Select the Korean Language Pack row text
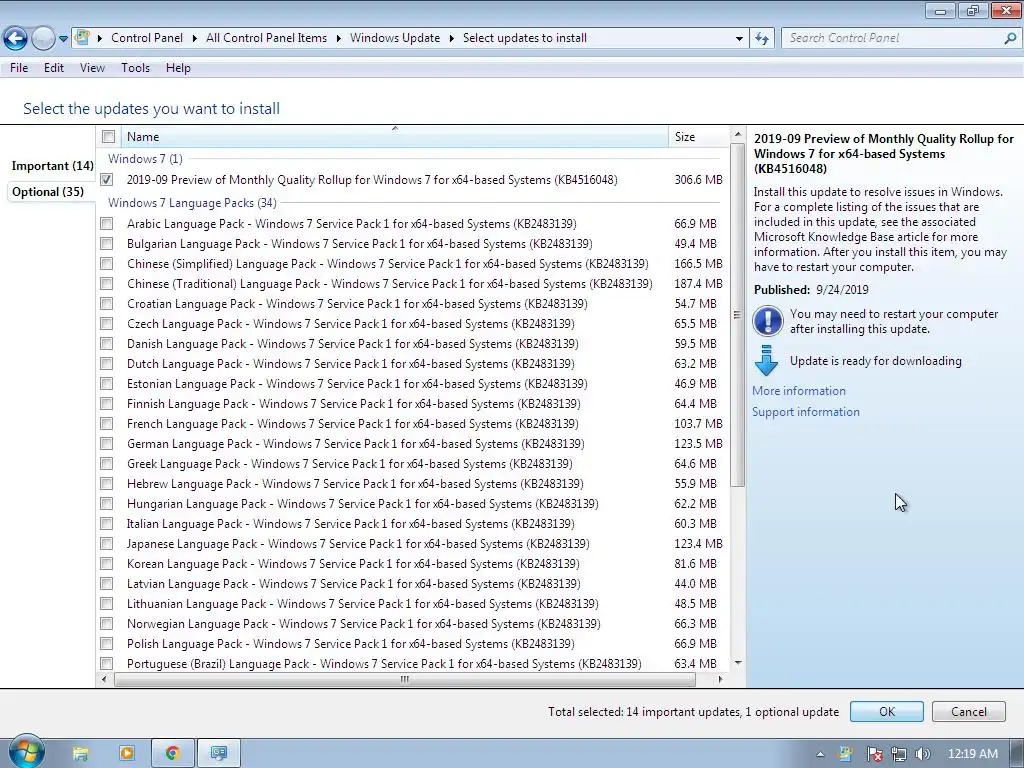1024x768 pixels. click(353, 564)
